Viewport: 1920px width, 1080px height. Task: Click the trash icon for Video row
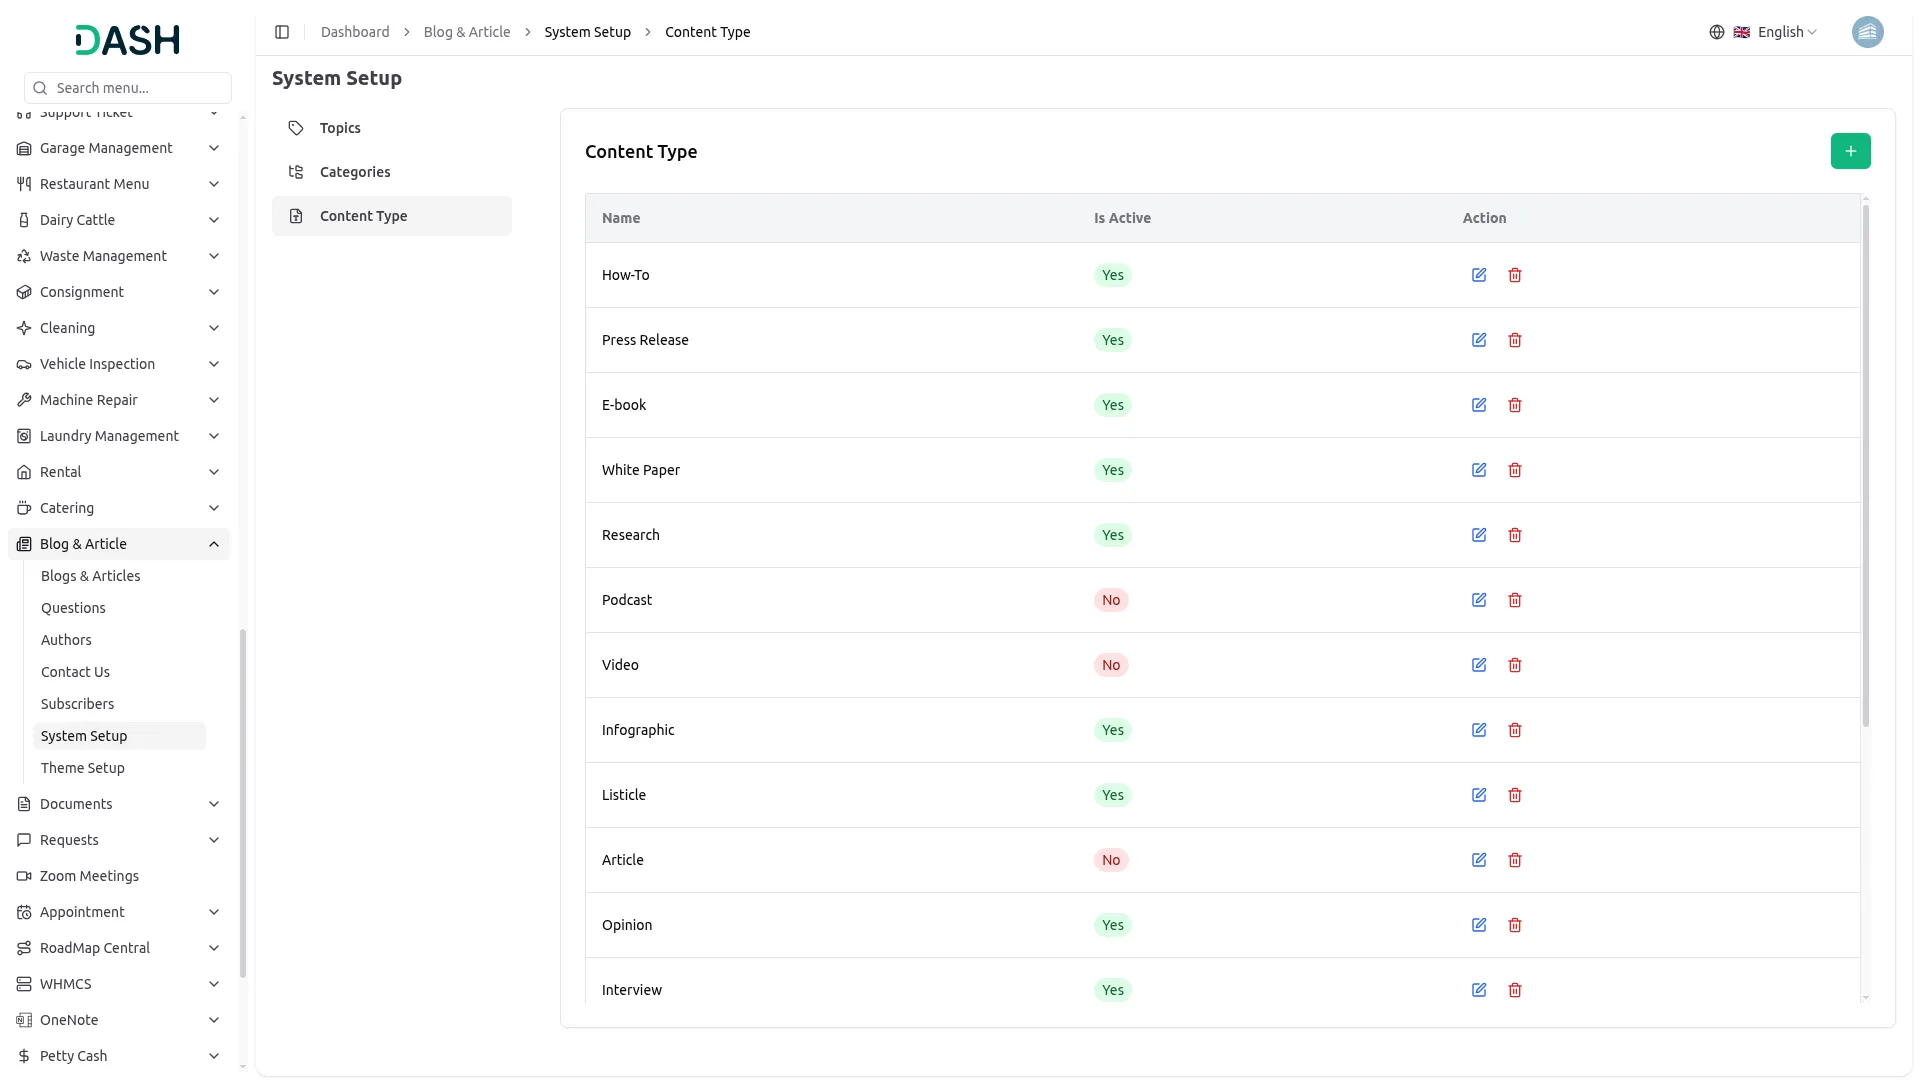click(1515, 665)
